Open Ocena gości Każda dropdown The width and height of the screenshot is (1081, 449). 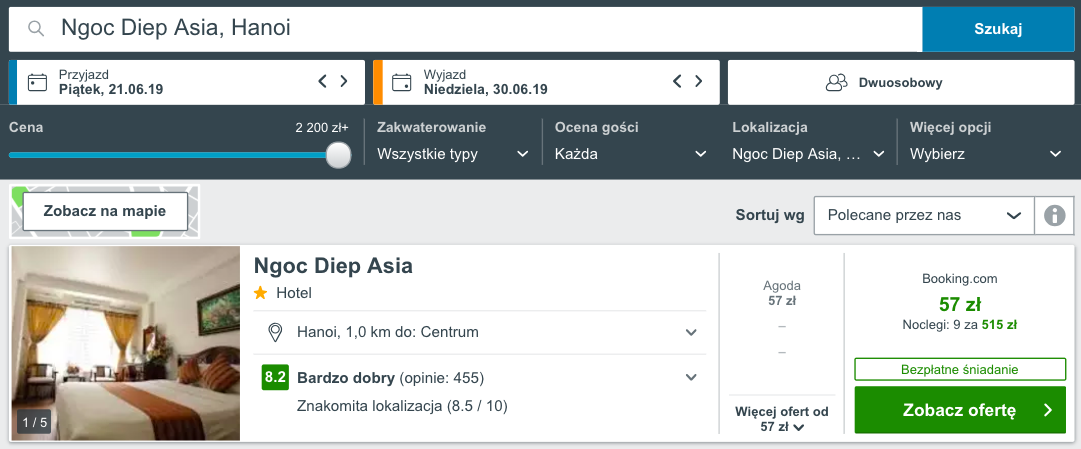pyautogui.click(x=631, y=154)
